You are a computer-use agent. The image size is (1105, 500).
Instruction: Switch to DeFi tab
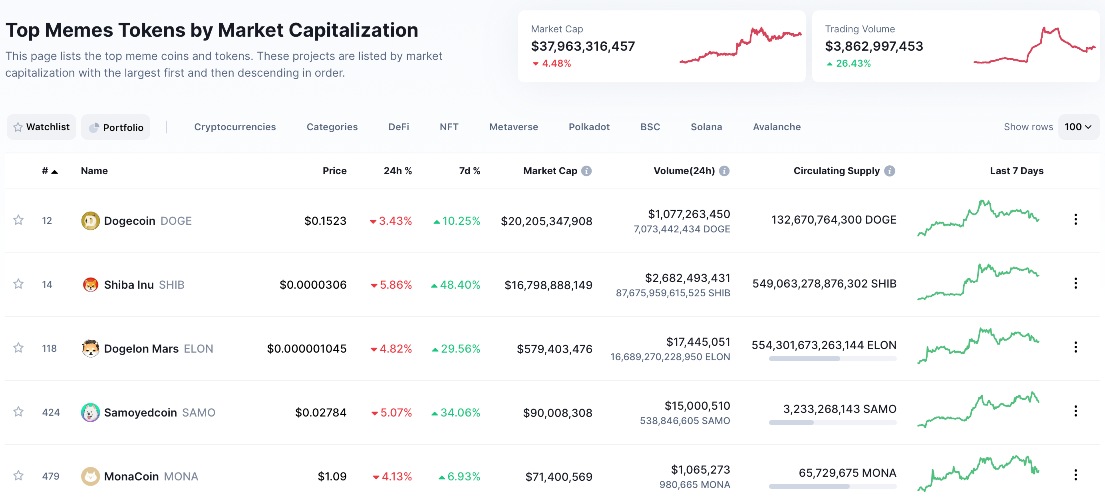click(398, 127)
